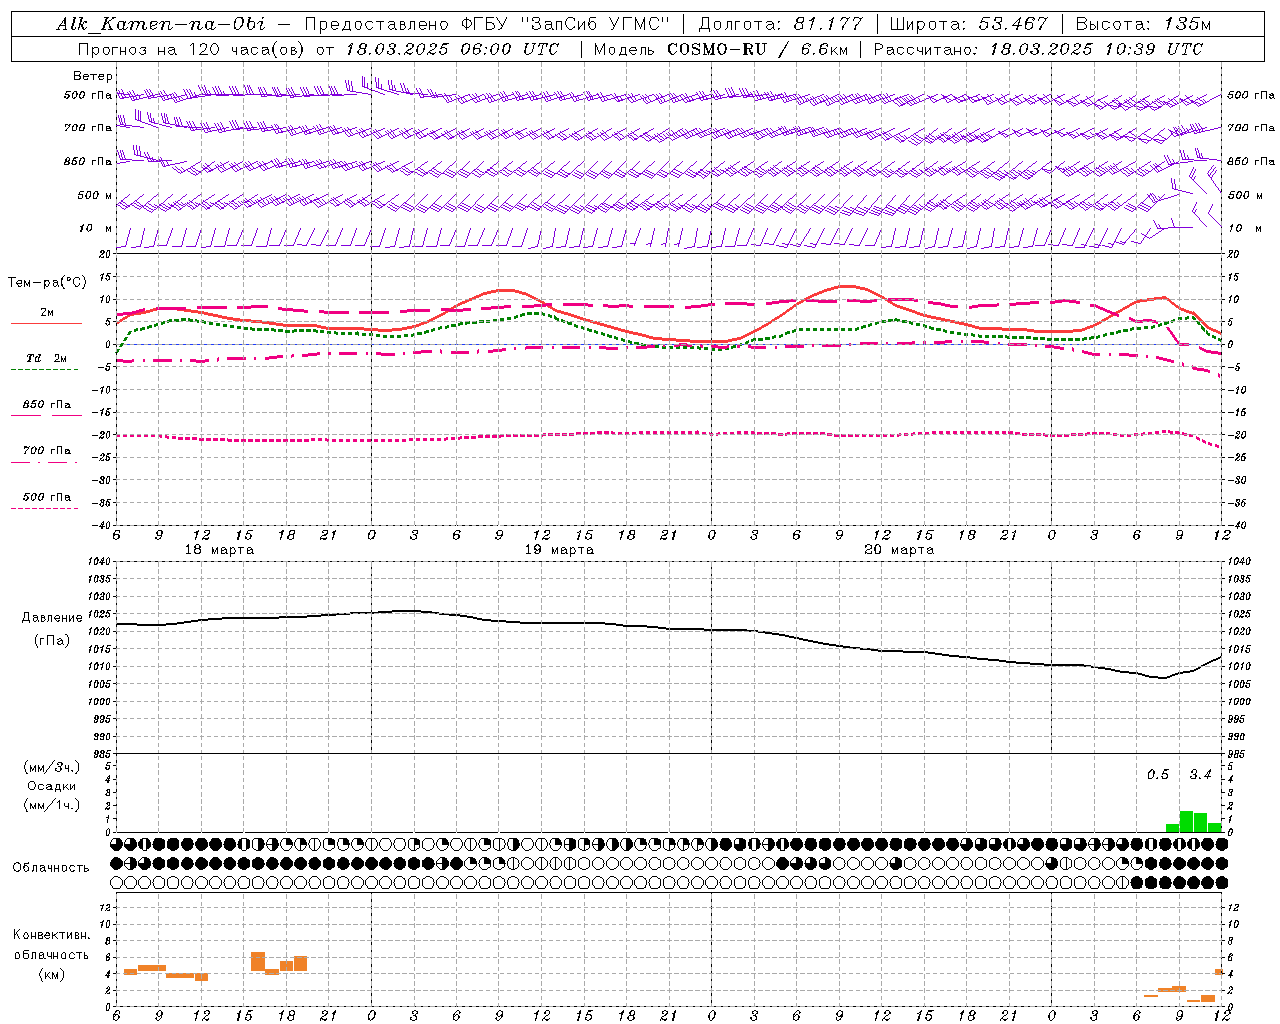Image resolution: width=1280 pixels, height=1024 pixels.
Task: Click the forecast start 18.03.2025 06:00 UTC
Action: coord(453,49)
